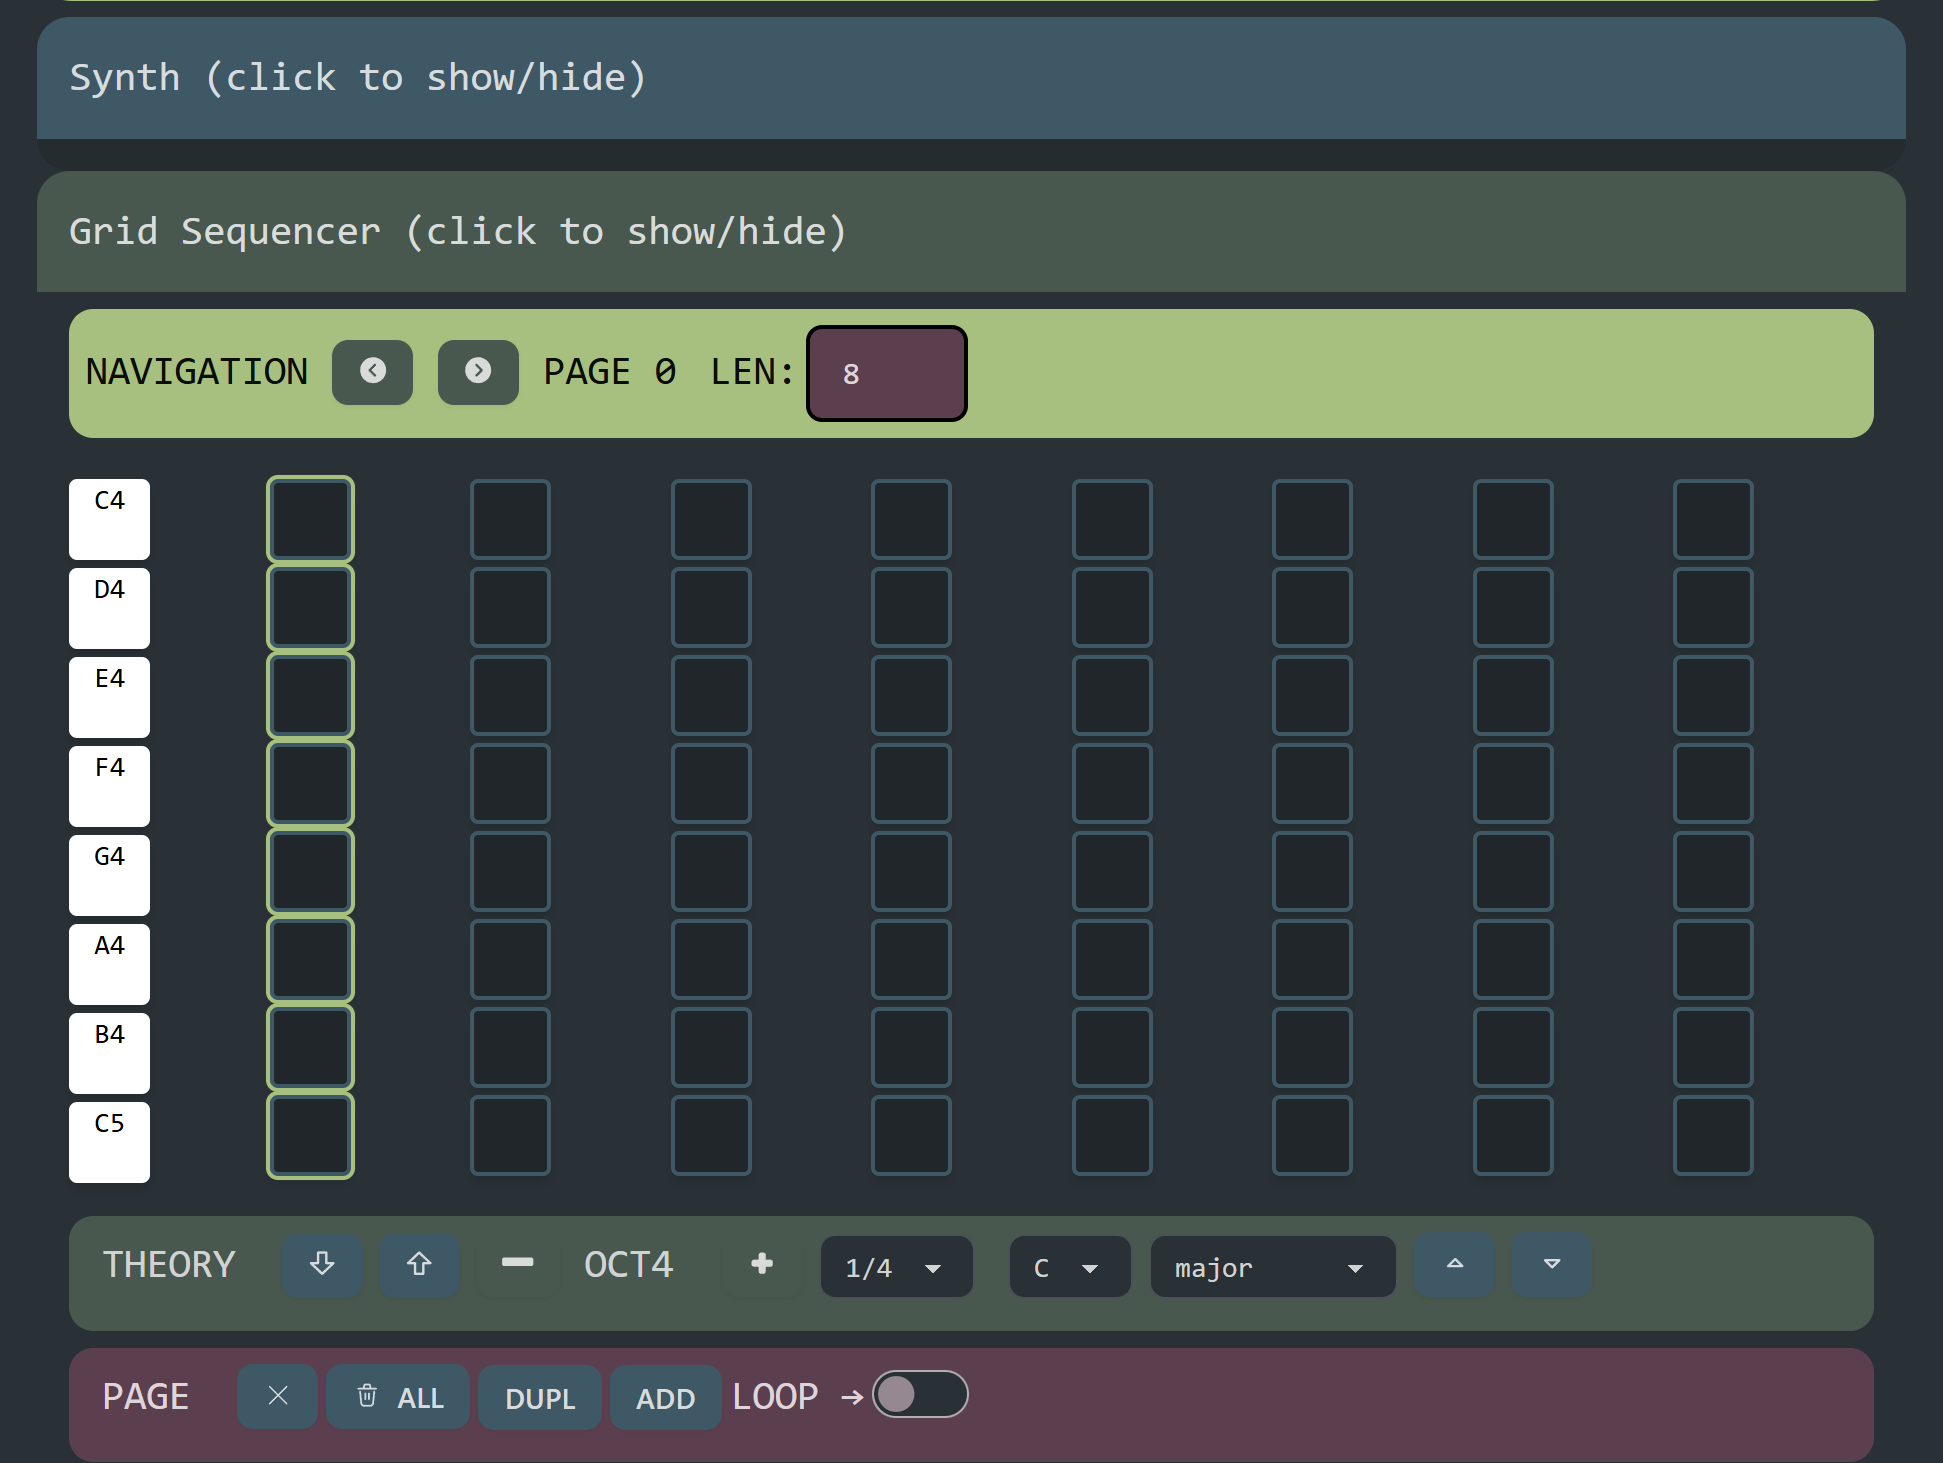Toggle the top-left C4 grid step
The height and width of the screenshot is (1463, 1943).
pos(310,518)
